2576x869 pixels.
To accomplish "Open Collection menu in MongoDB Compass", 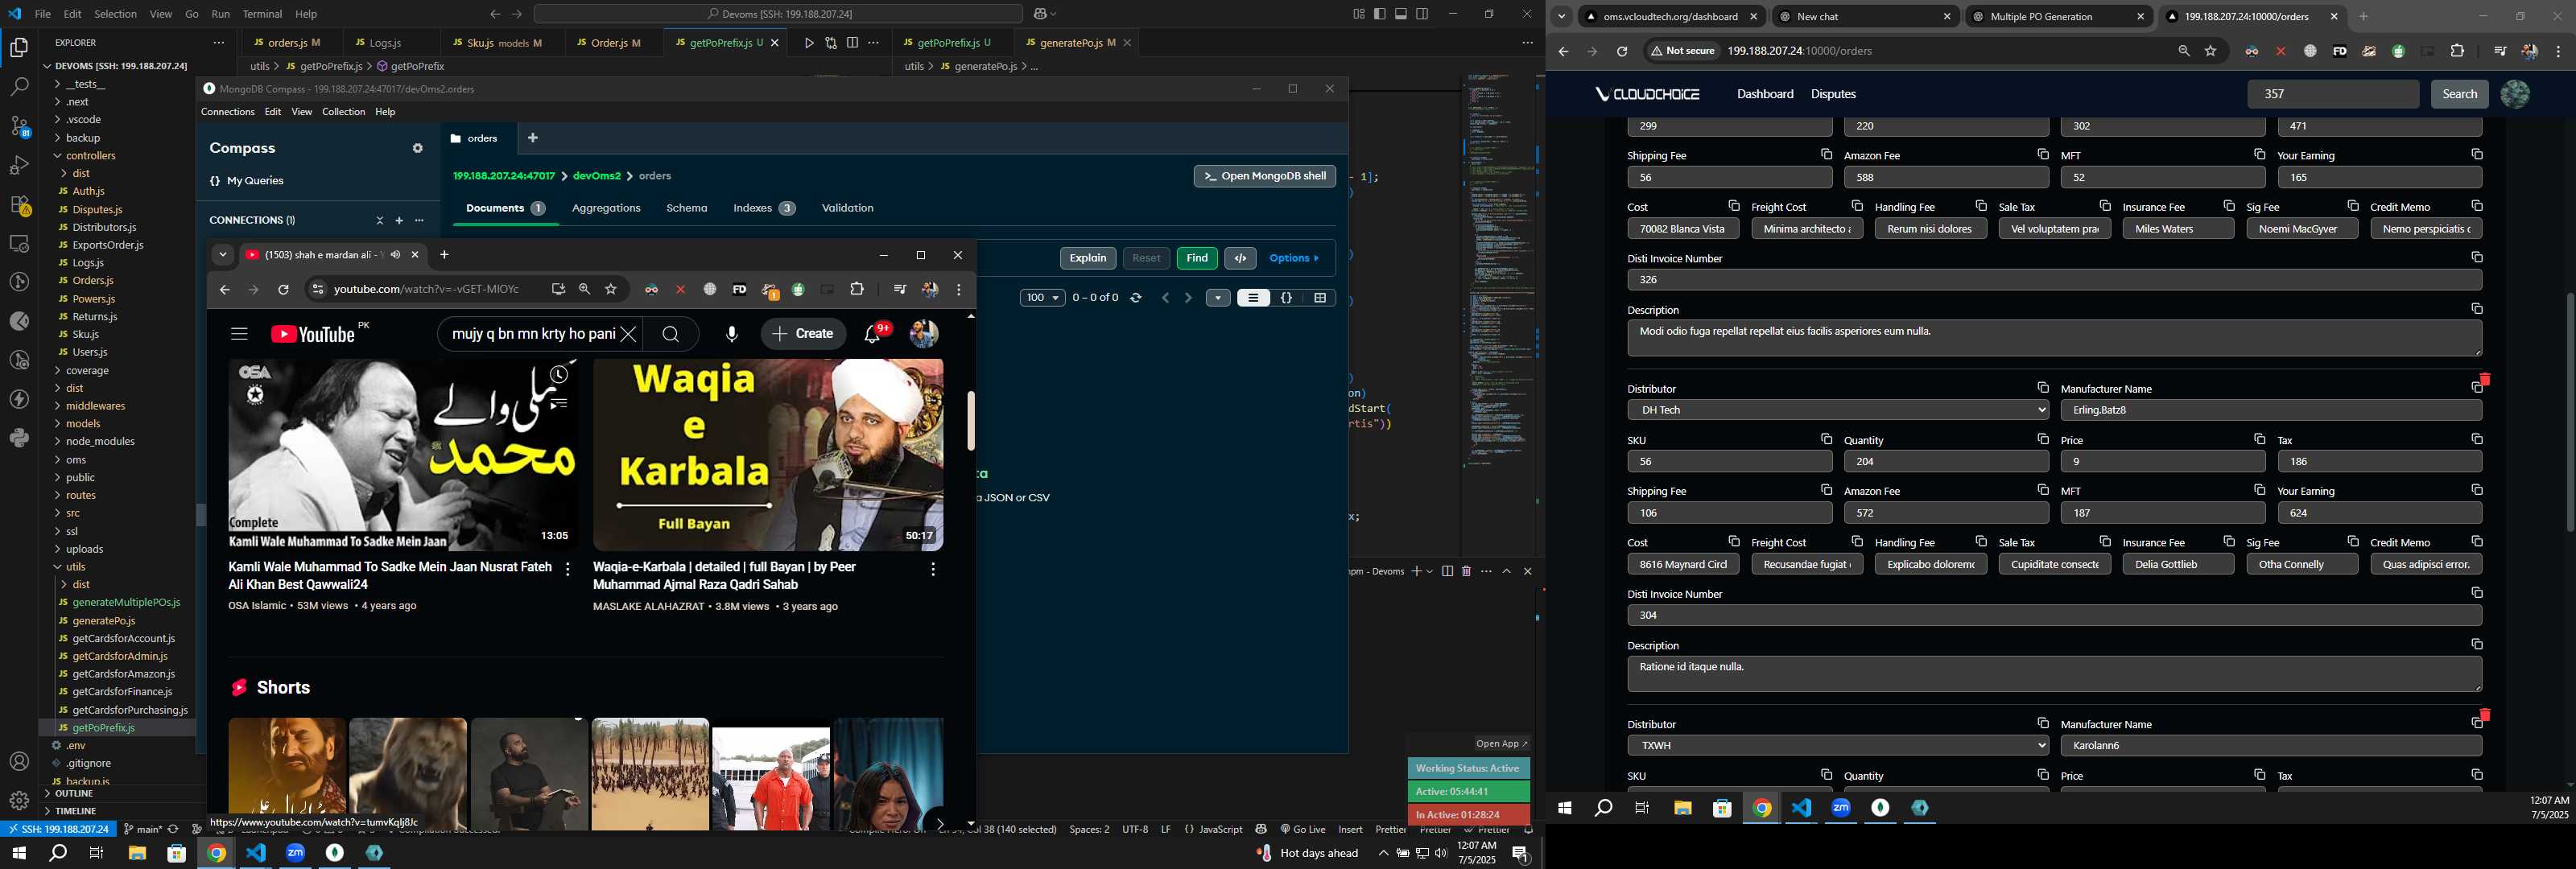I will (x=343, y=112).
